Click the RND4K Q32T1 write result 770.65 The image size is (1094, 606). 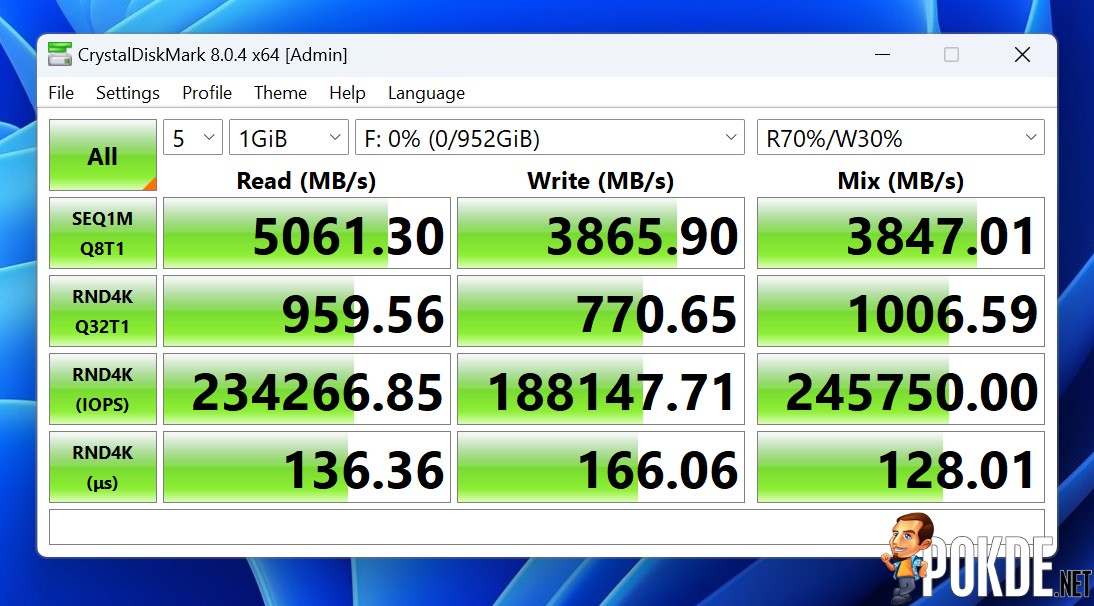(x=601, y=311)
